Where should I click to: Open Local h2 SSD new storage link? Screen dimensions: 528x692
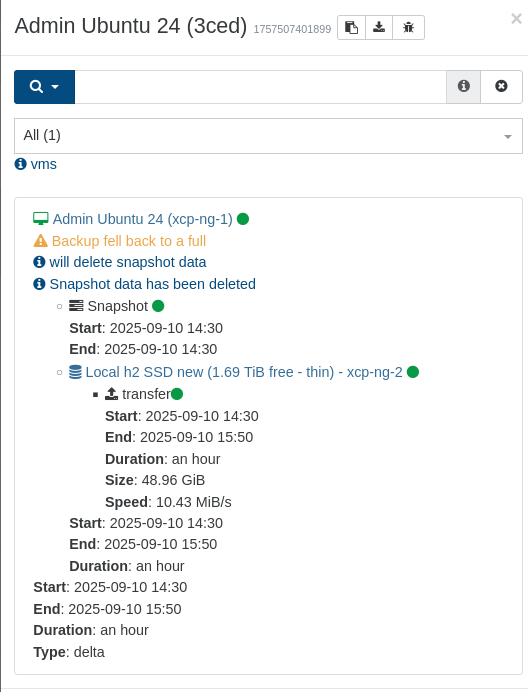[x=244, y=372]
